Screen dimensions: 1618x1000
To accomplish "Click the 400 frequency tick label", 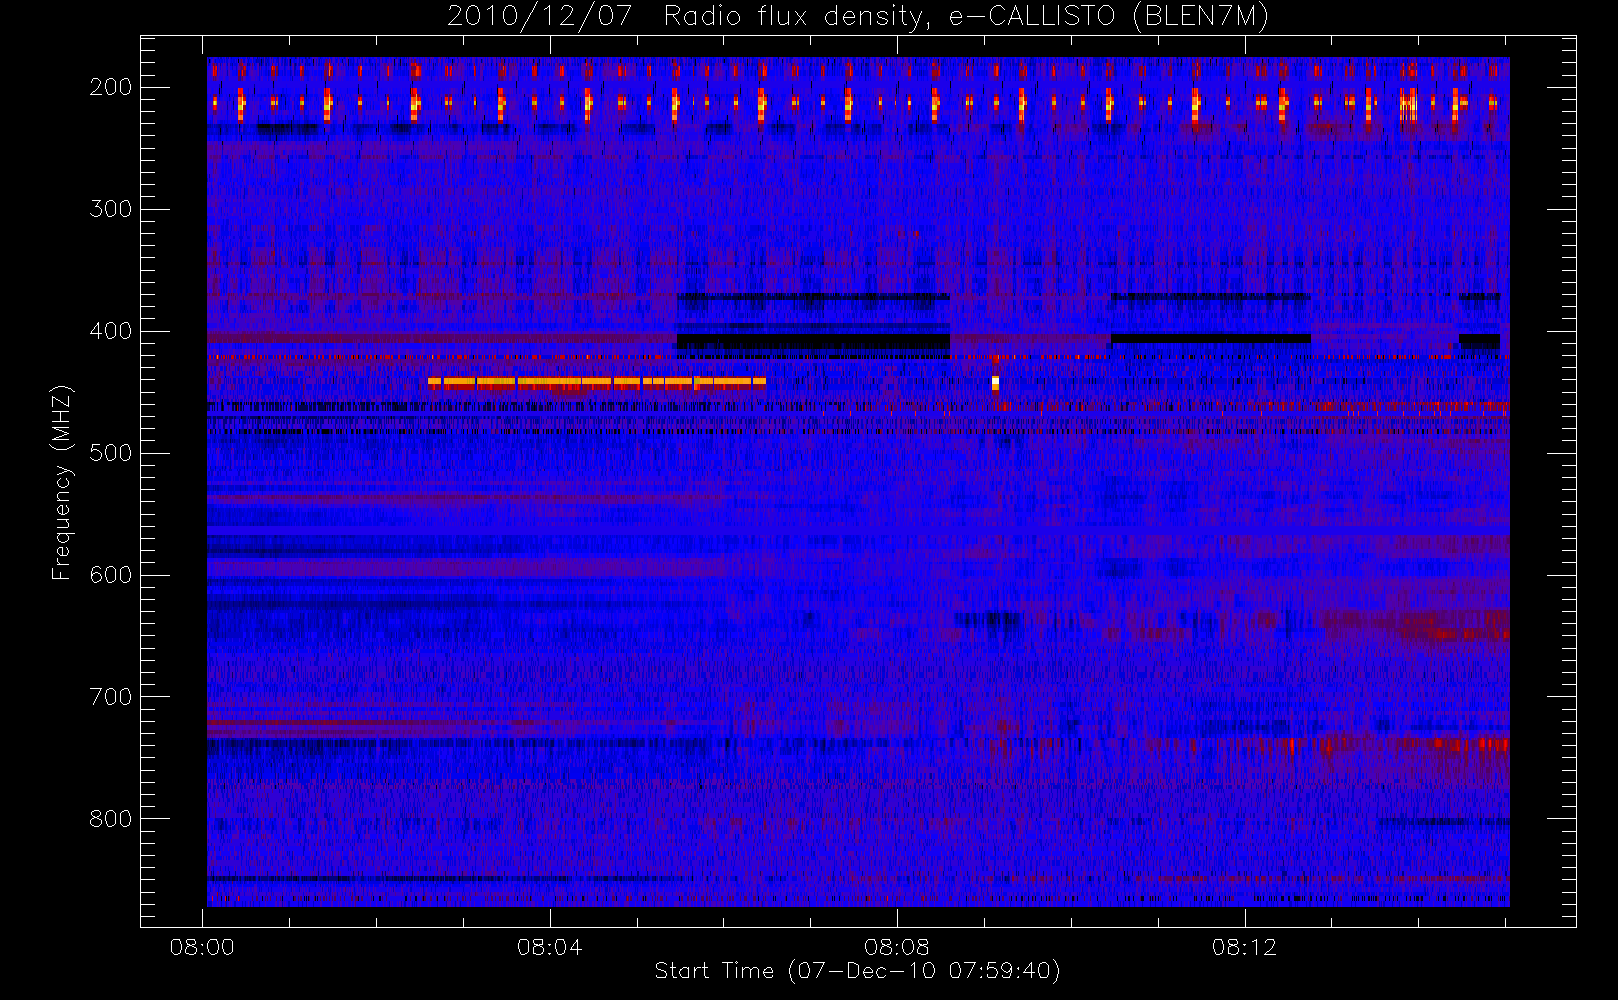I will pyautogui.click(x=111, y=331).
